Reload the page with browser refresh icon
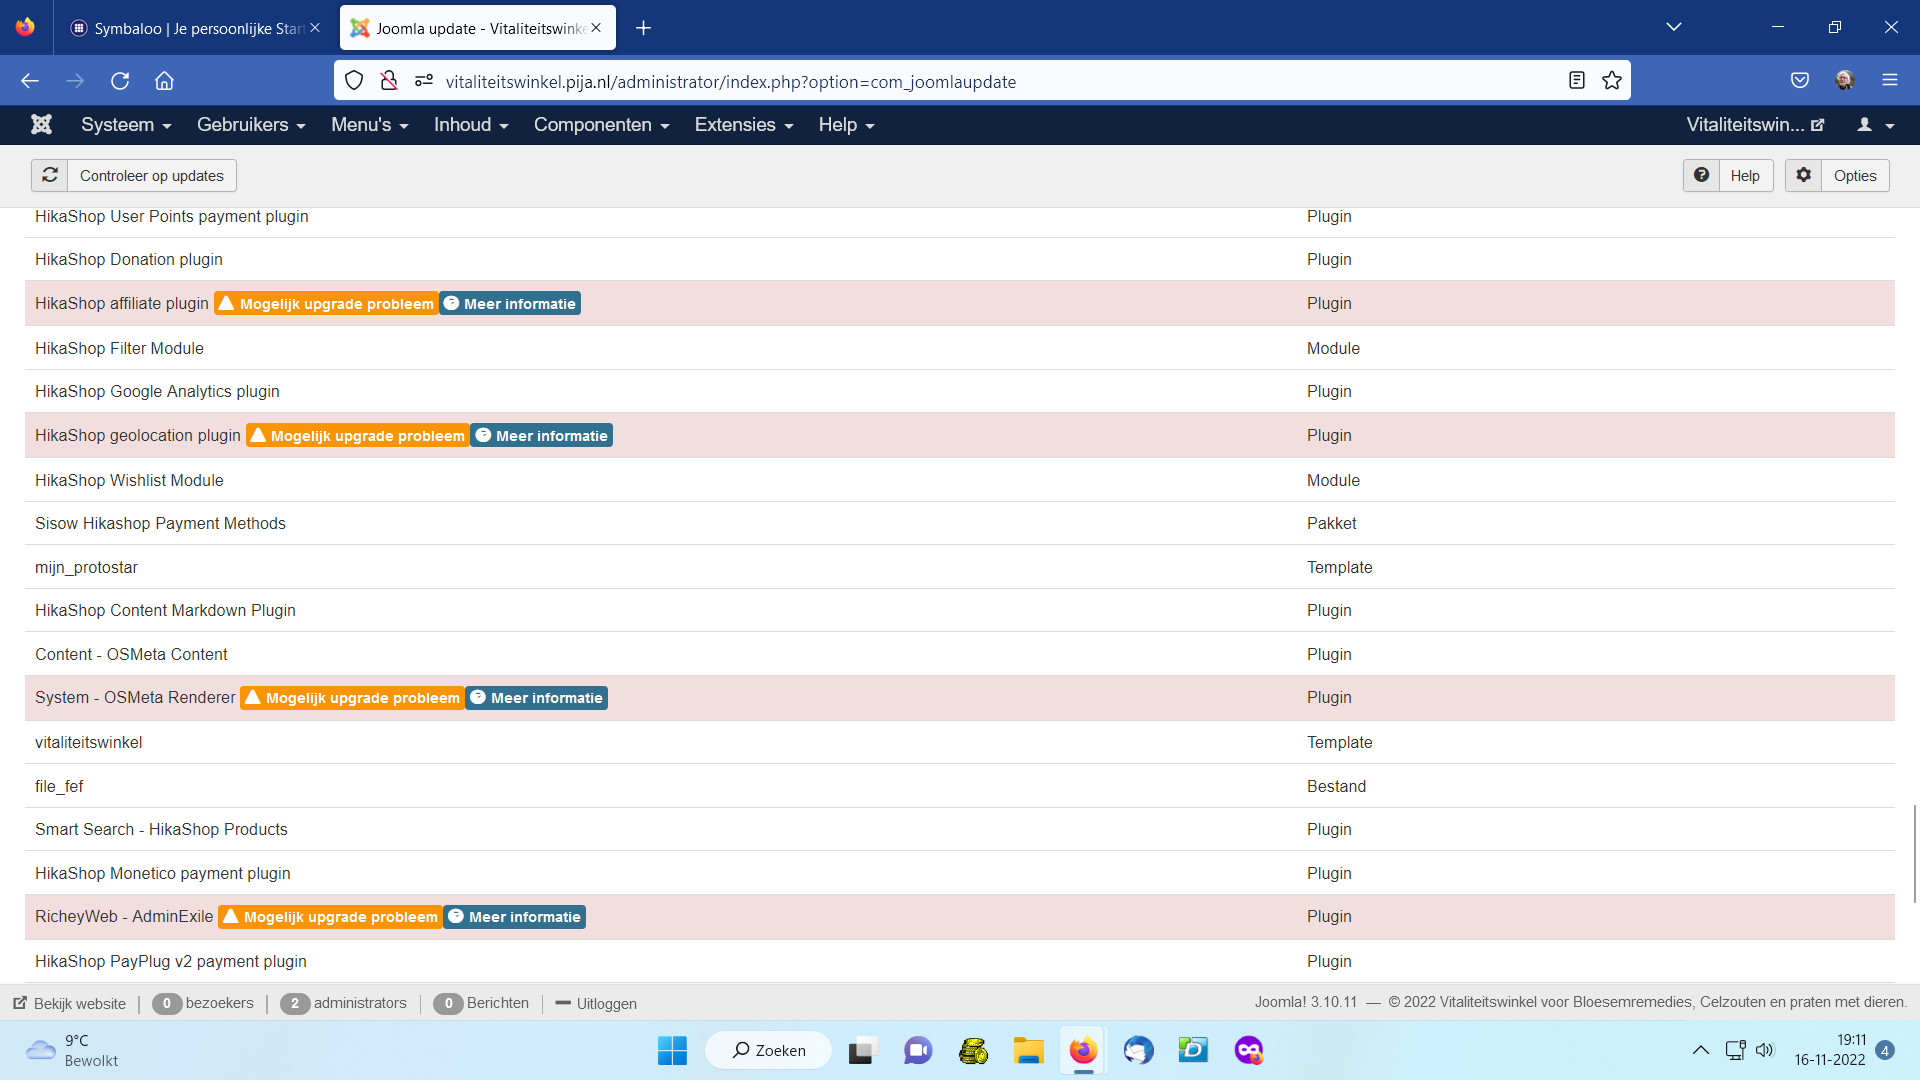Image resolution: width=1920 pixels, height=1080 pixels. click(120, 81)
